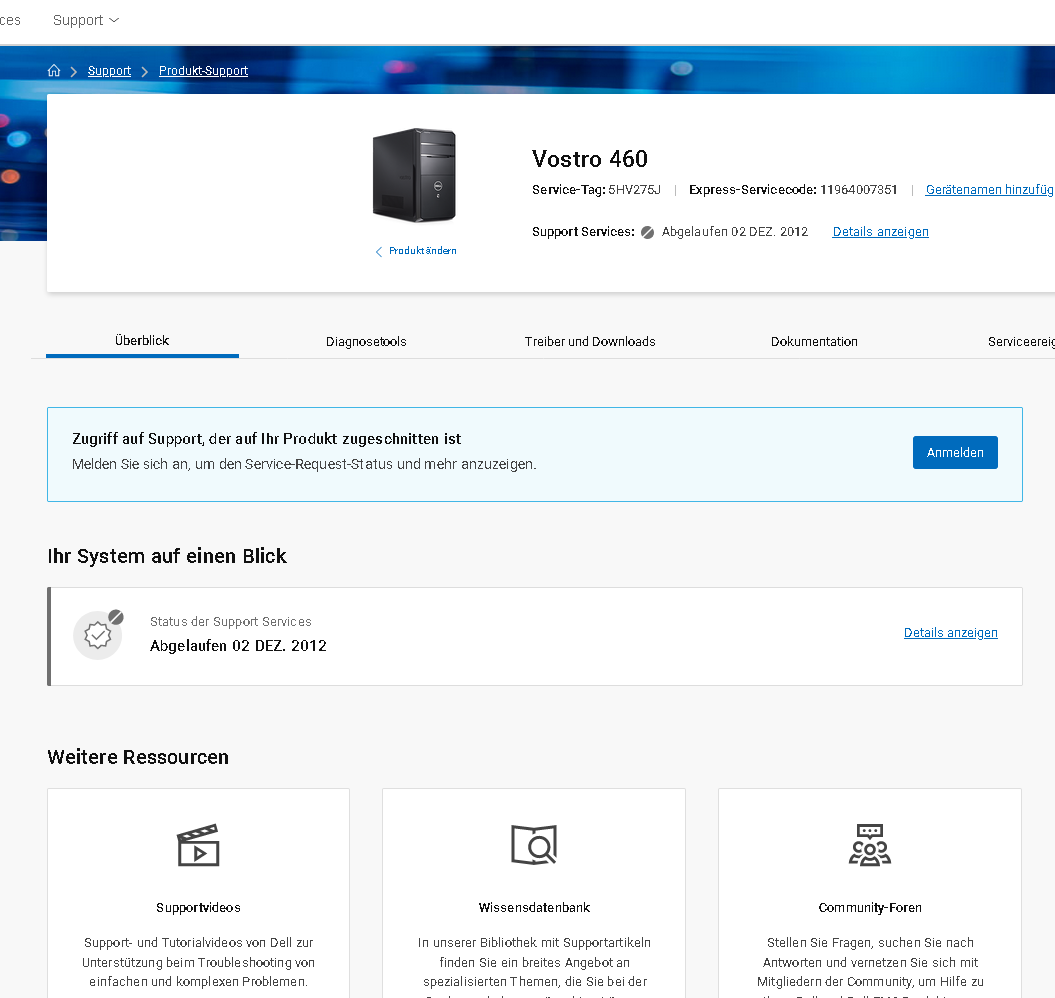Click the Vostro 460 product title
Image resolution: width=1055 pixels, height=998 pixels.
click(589, 159)
